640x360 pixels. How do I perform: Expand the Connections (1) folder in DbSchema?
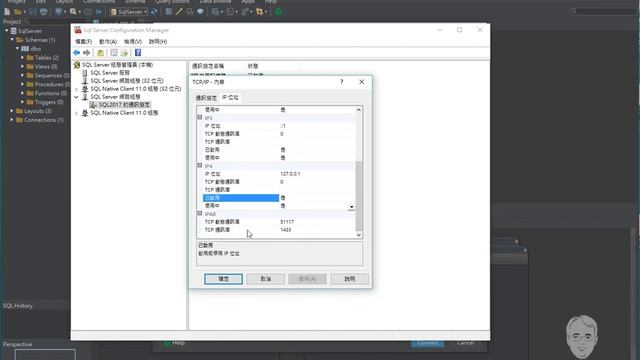click(12, 120)
